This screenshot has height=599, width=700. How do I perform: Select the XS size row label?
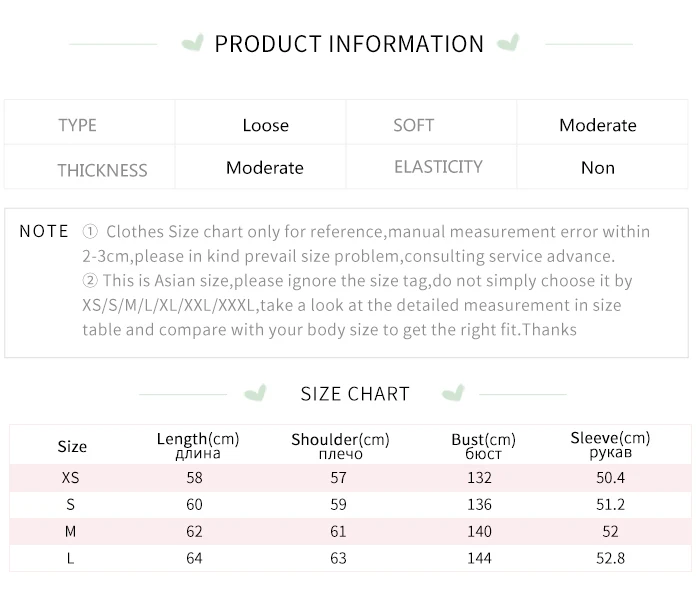pyautogui.click(x=70, y=478)
